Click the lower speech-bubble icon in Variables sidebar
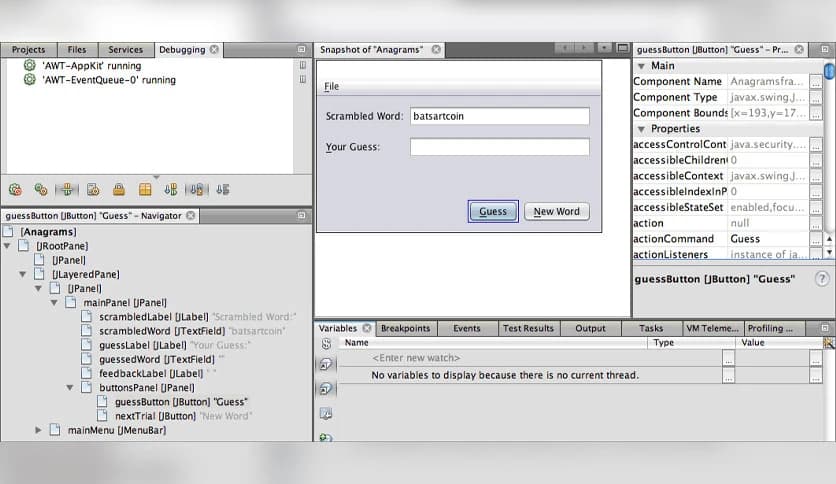Viewport: 836px width, 484px height. coord(326,389)
